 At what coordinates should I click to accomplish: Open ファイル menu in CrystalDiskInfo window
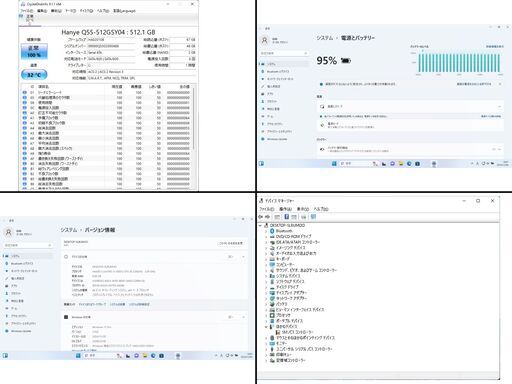point(26,11)
